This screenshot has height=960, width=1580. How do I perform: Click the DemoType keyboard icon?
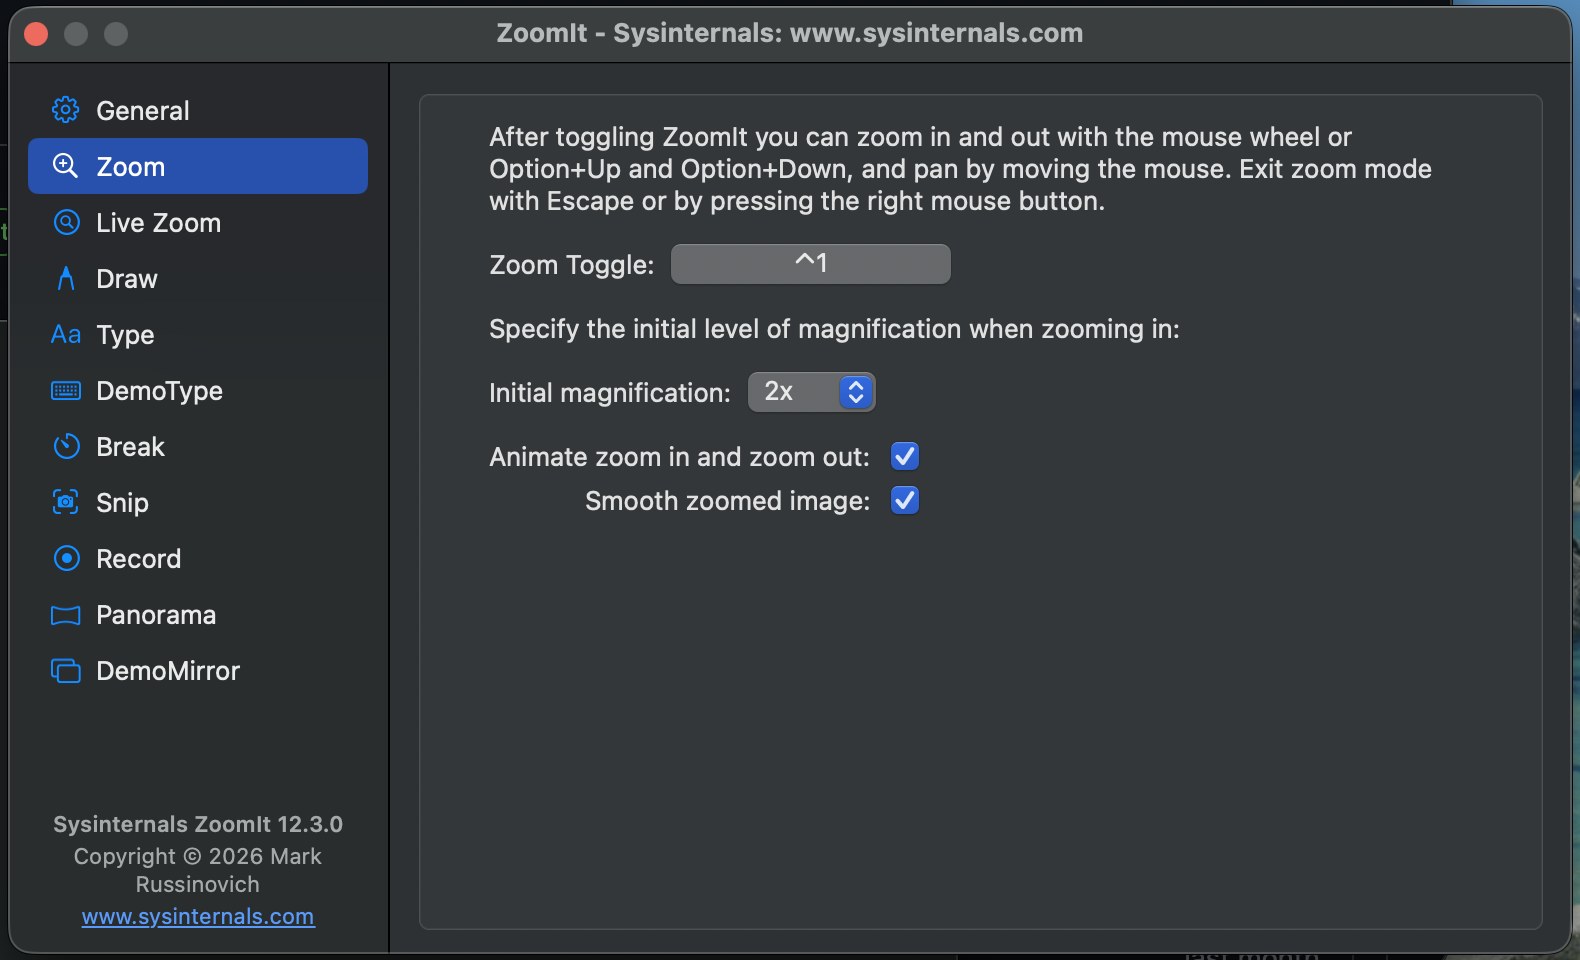[x=66, y=390]
